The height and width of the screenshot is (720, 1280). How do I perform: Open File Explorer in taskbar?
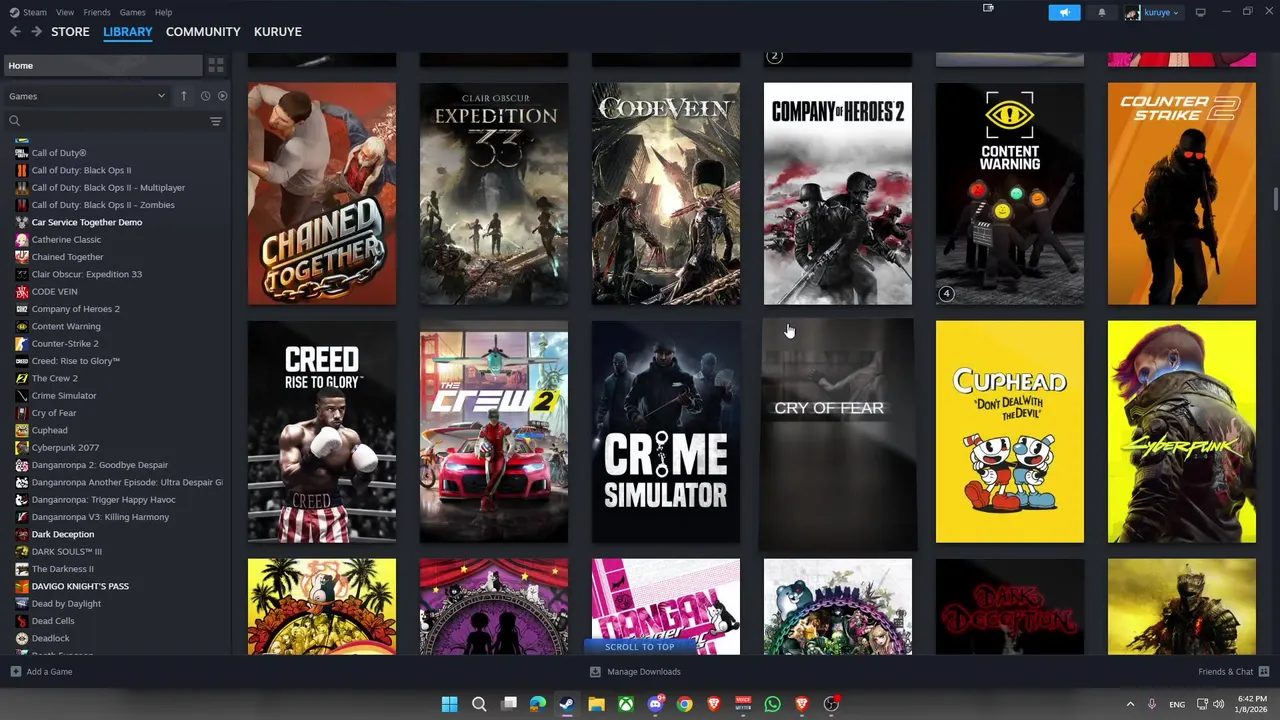coord(596,704)
